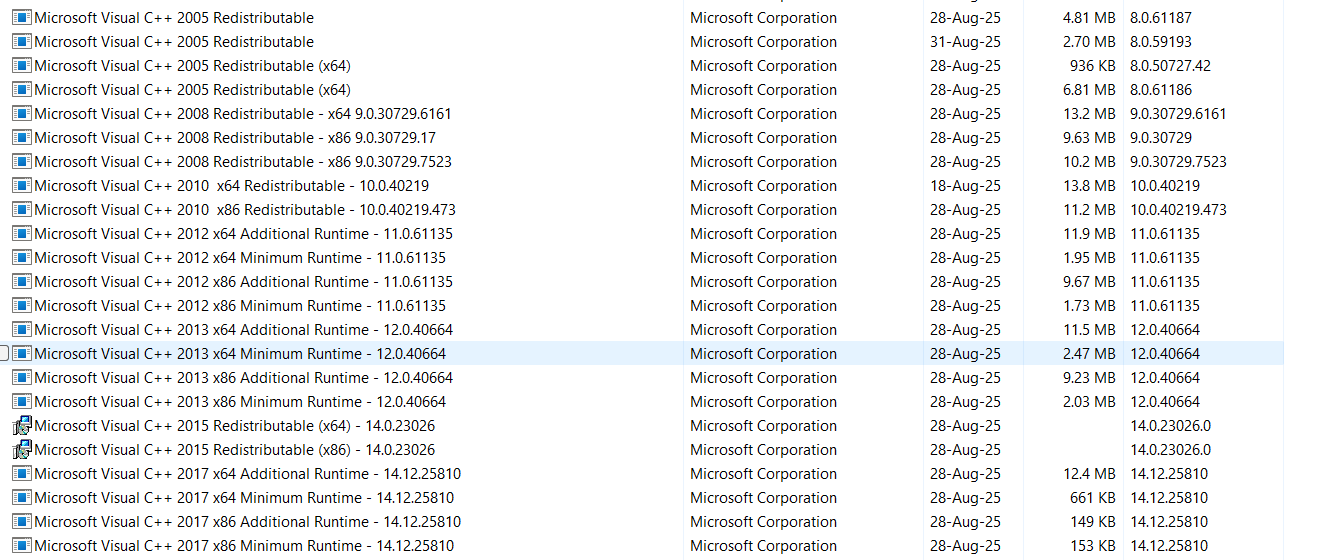Click the 31-Aug-25 install date cell
1324x560 pixels.
pos(965,42)
